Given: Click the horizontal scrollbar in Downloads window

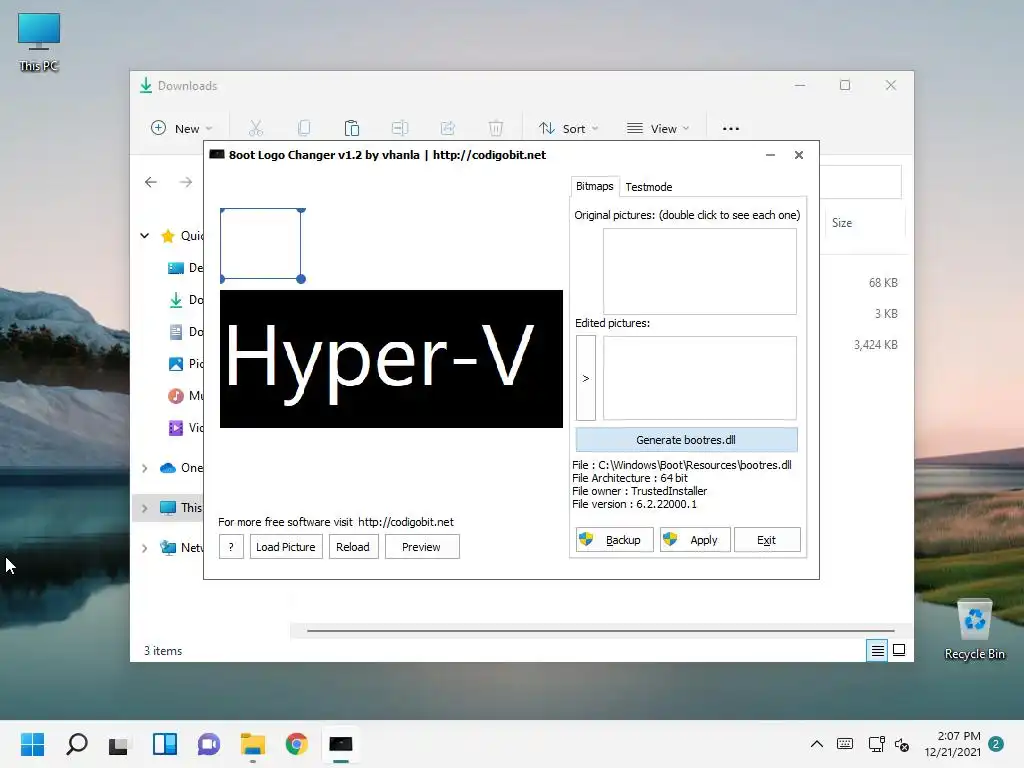Looking at the screenshot, I should 600,631.
